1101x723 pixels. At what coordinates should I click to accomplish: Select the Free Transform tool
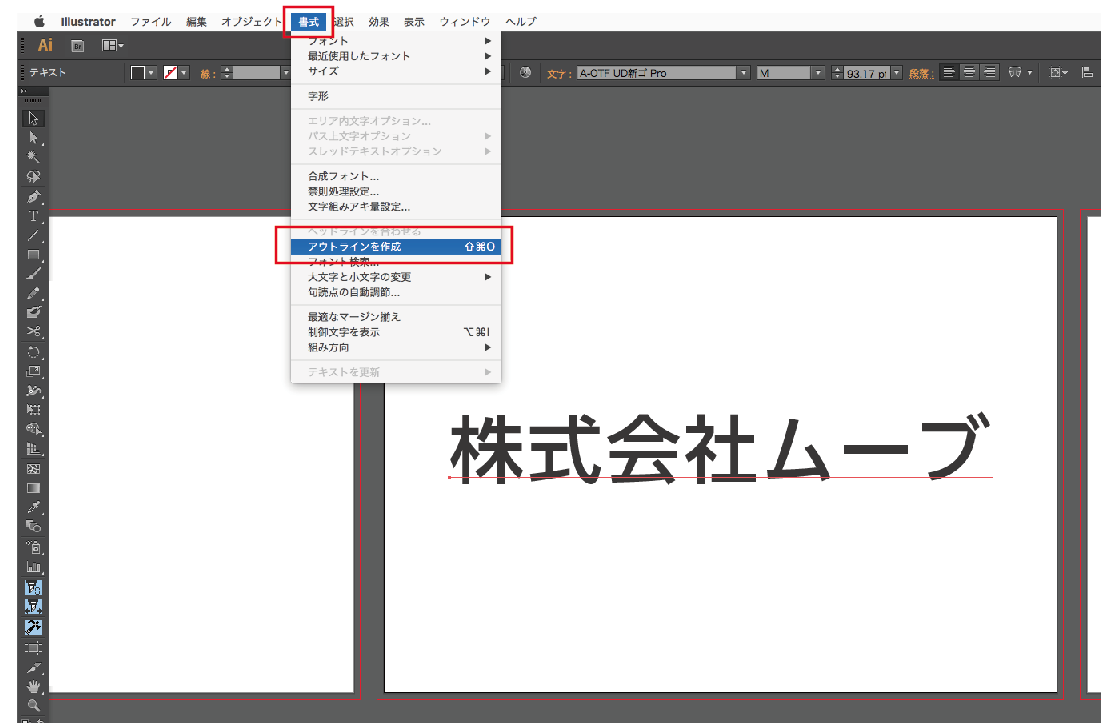33,409
